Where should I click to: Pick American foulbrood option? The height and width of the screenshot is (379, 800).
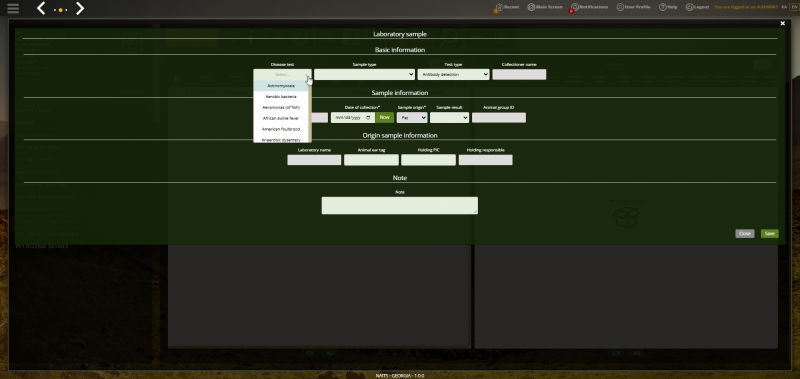pyautogui.click(x=281, y=129)
